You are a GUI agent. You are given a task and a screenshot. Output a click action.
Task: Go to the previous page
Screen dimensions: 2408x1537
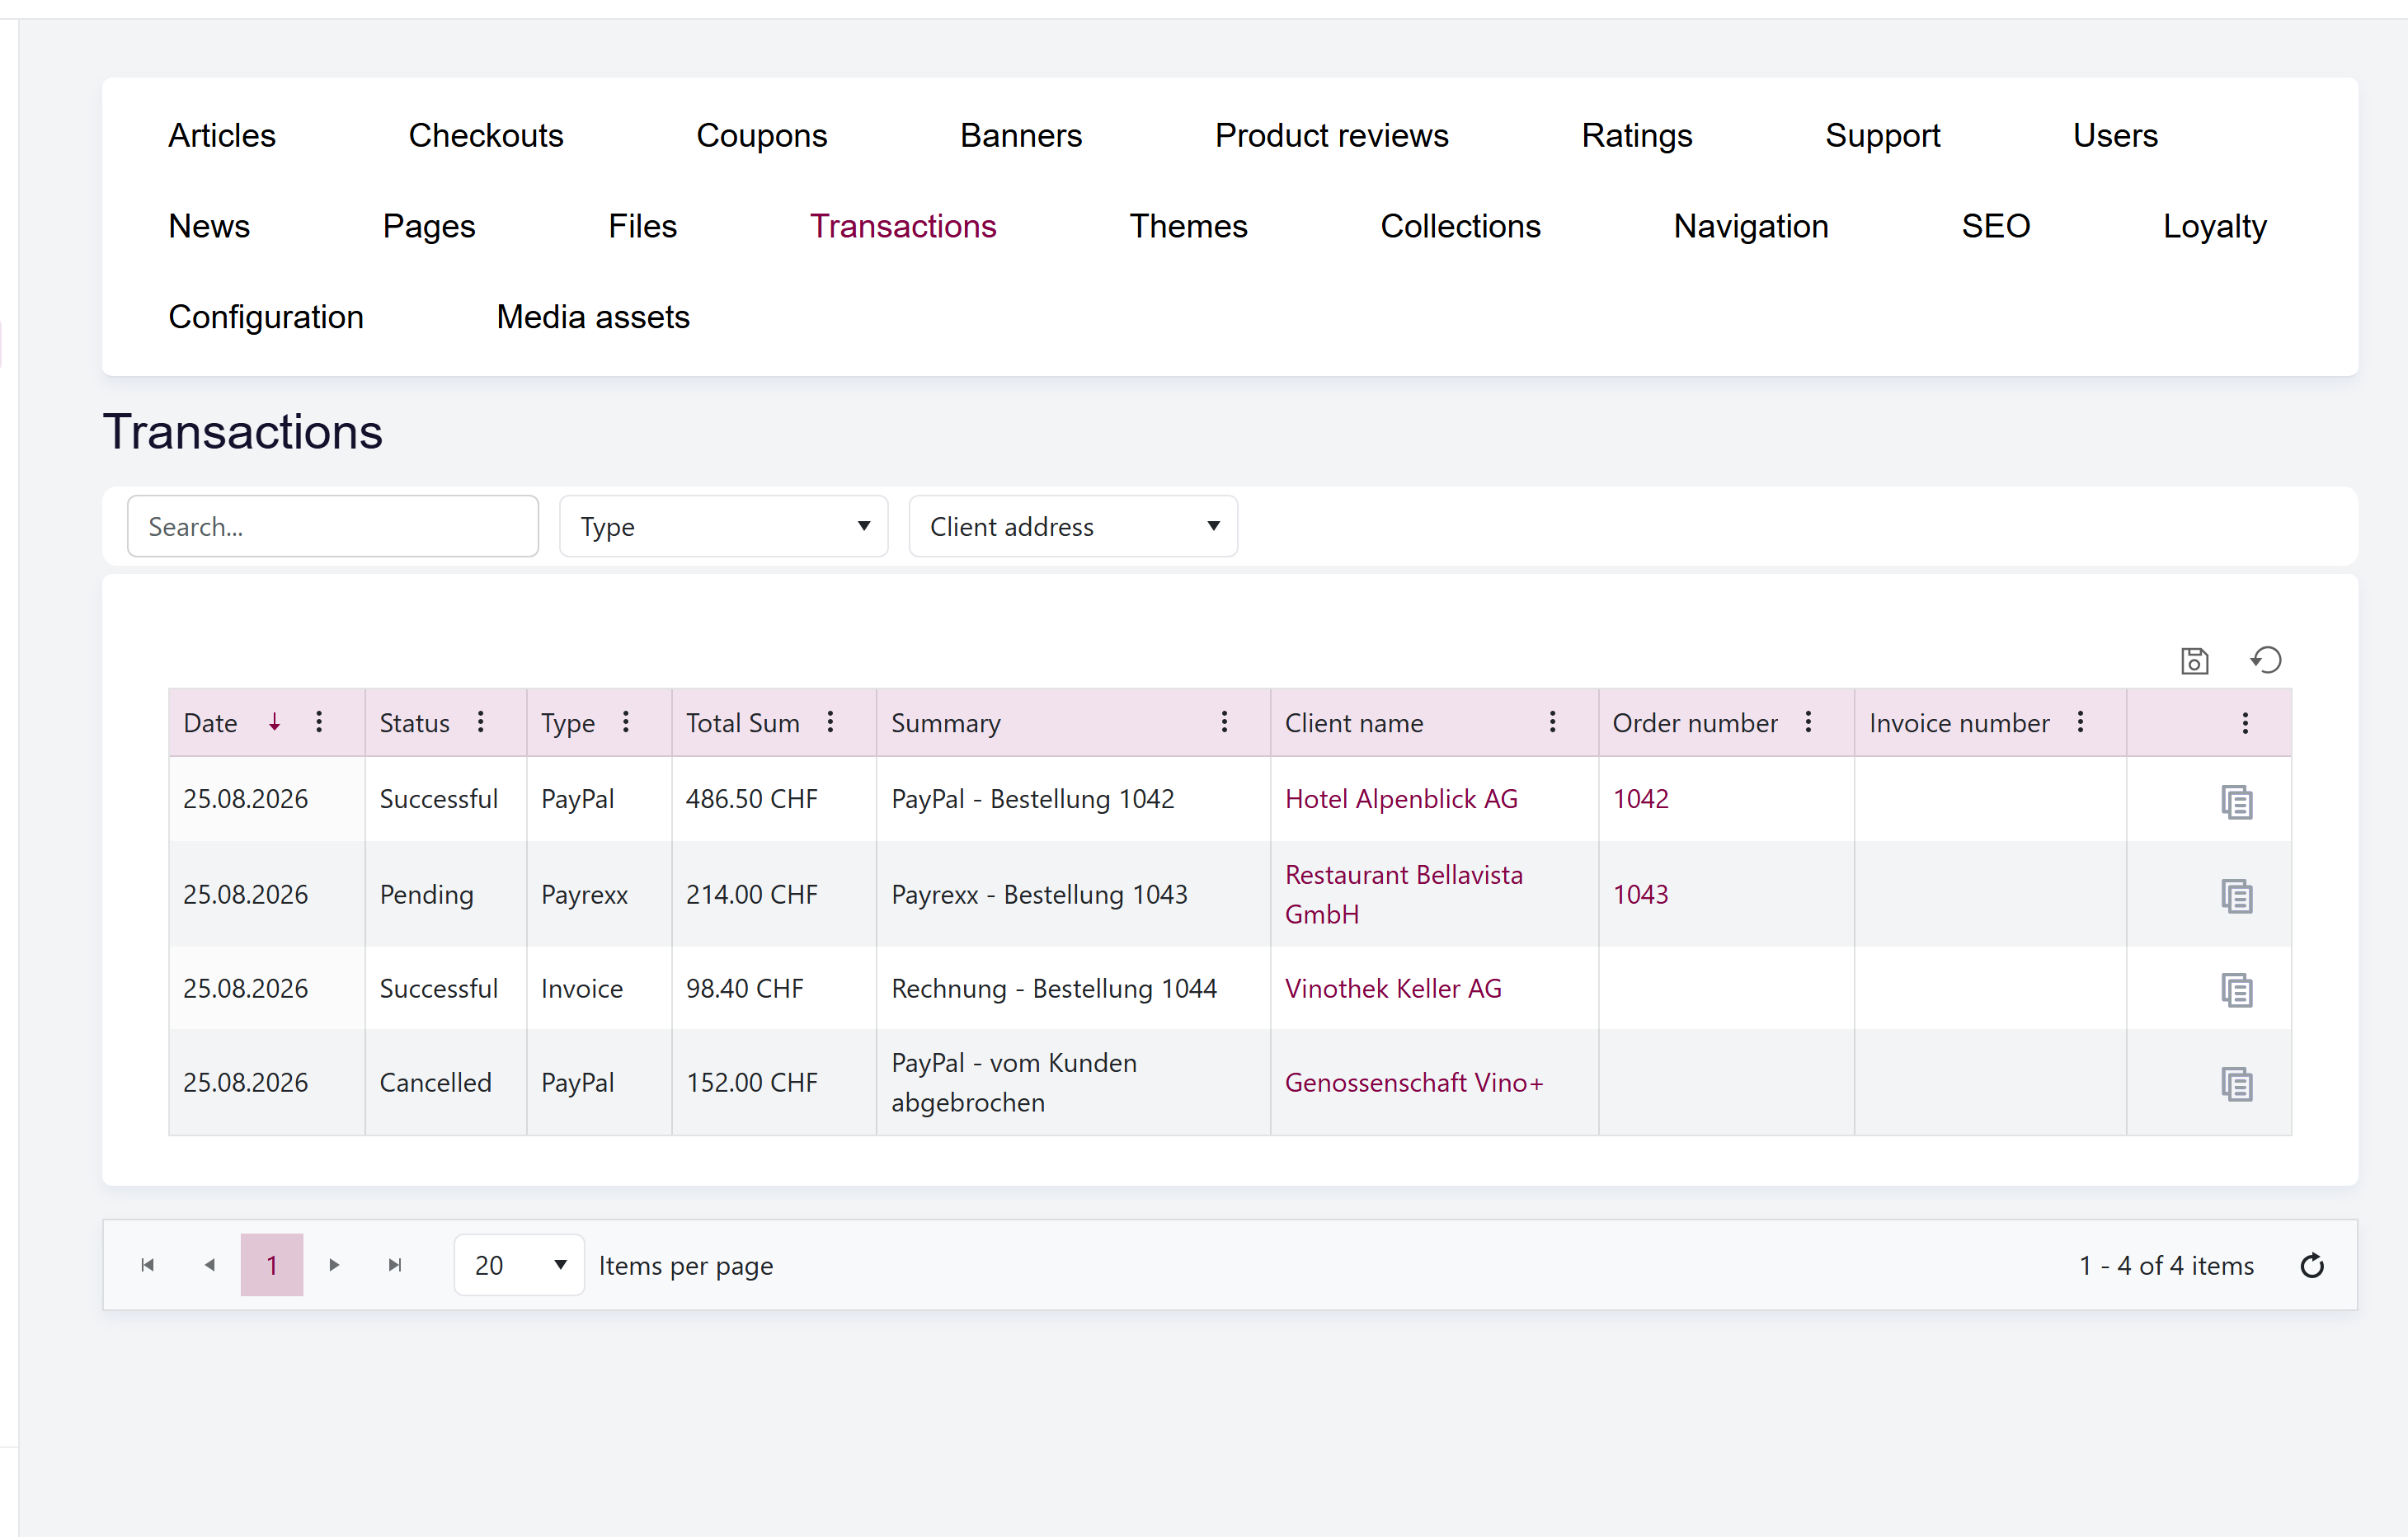click(x=209, y=1265)
